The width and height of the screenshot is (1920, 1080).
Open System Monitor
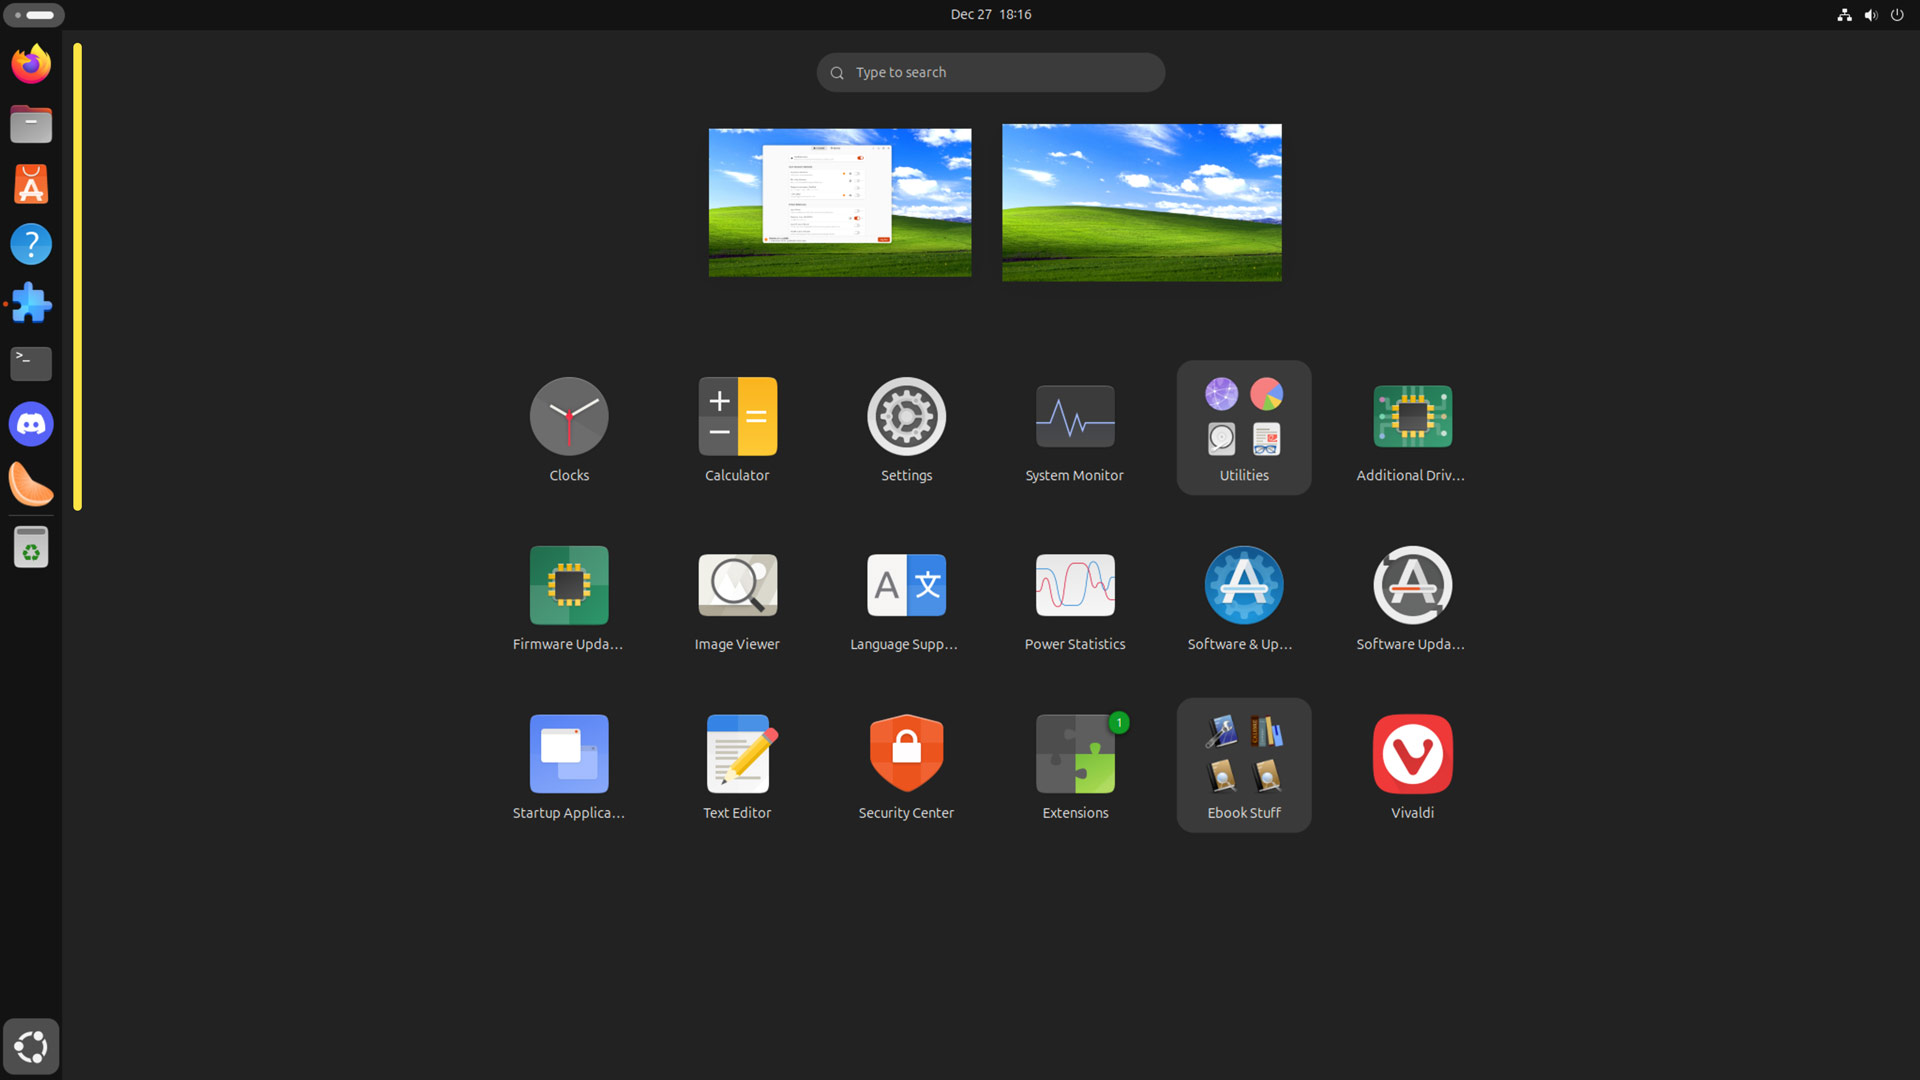tap(1075, 428)
